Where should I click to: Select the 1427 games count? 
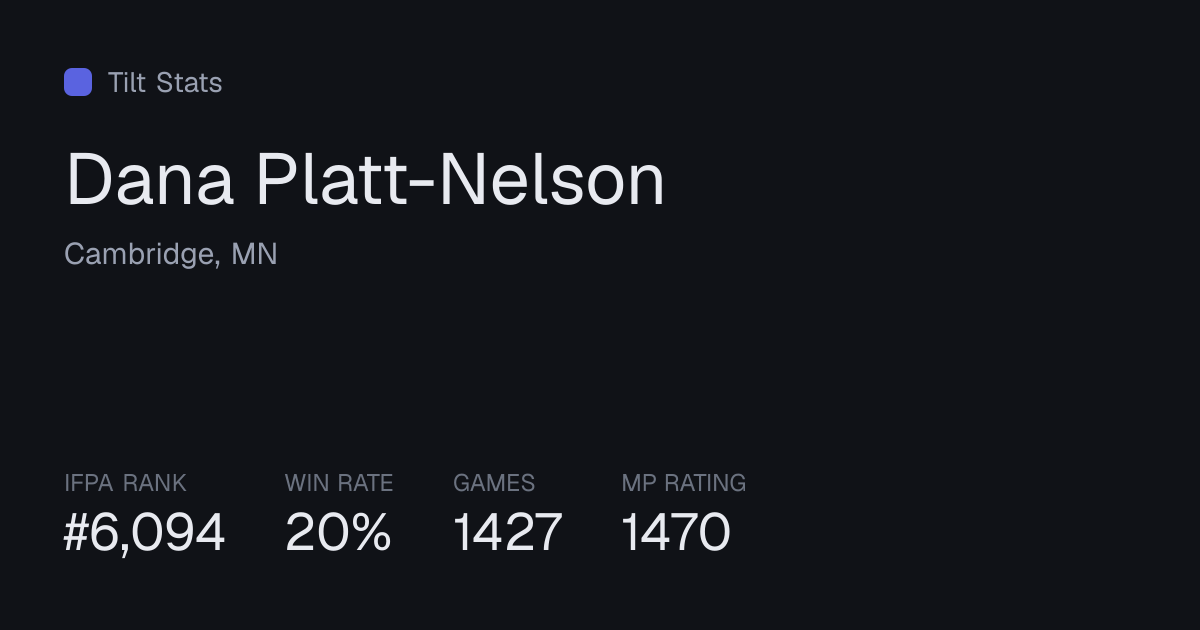tap(508, 532)
